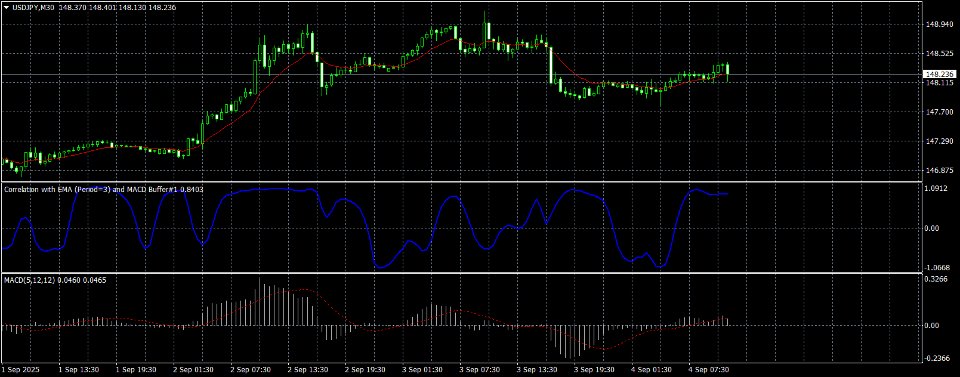Image resolution: width=960 pixels, height=377 pixels.
Task: Click the 2 Sep 01:30 time label
Action: pos(192,370)
